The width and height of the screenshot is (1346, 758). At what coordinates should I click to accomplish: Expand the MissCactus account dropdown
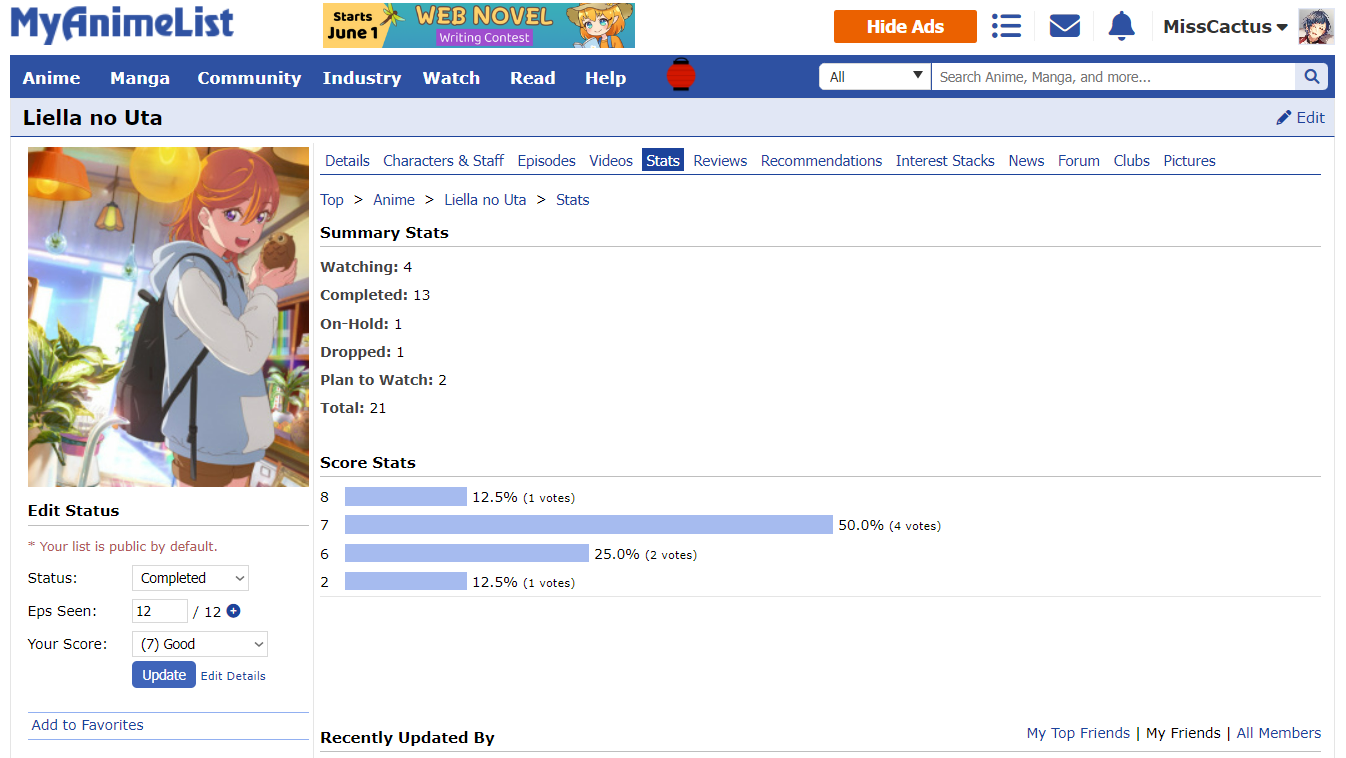coord(1225,27)
